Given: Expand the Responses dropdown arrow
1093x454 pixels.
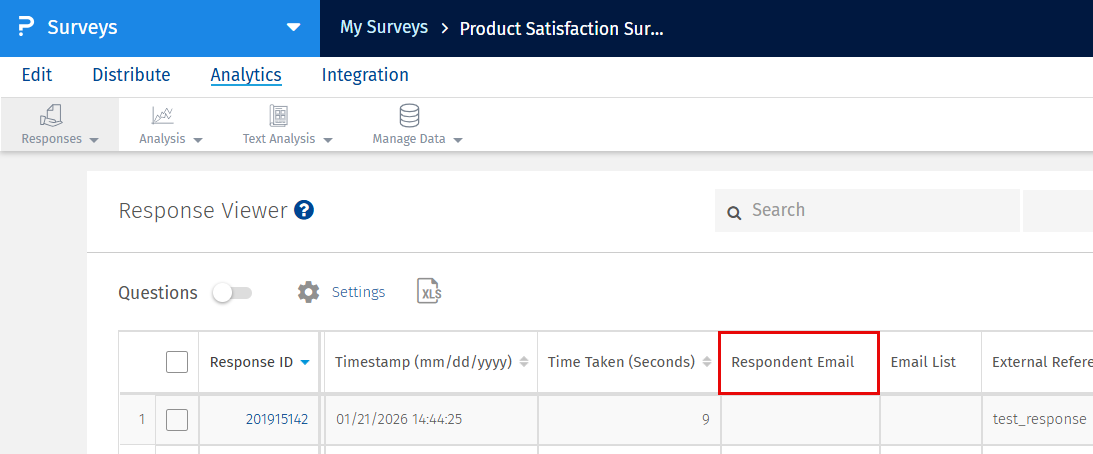Looking at the screenshot, I should 94,139.
